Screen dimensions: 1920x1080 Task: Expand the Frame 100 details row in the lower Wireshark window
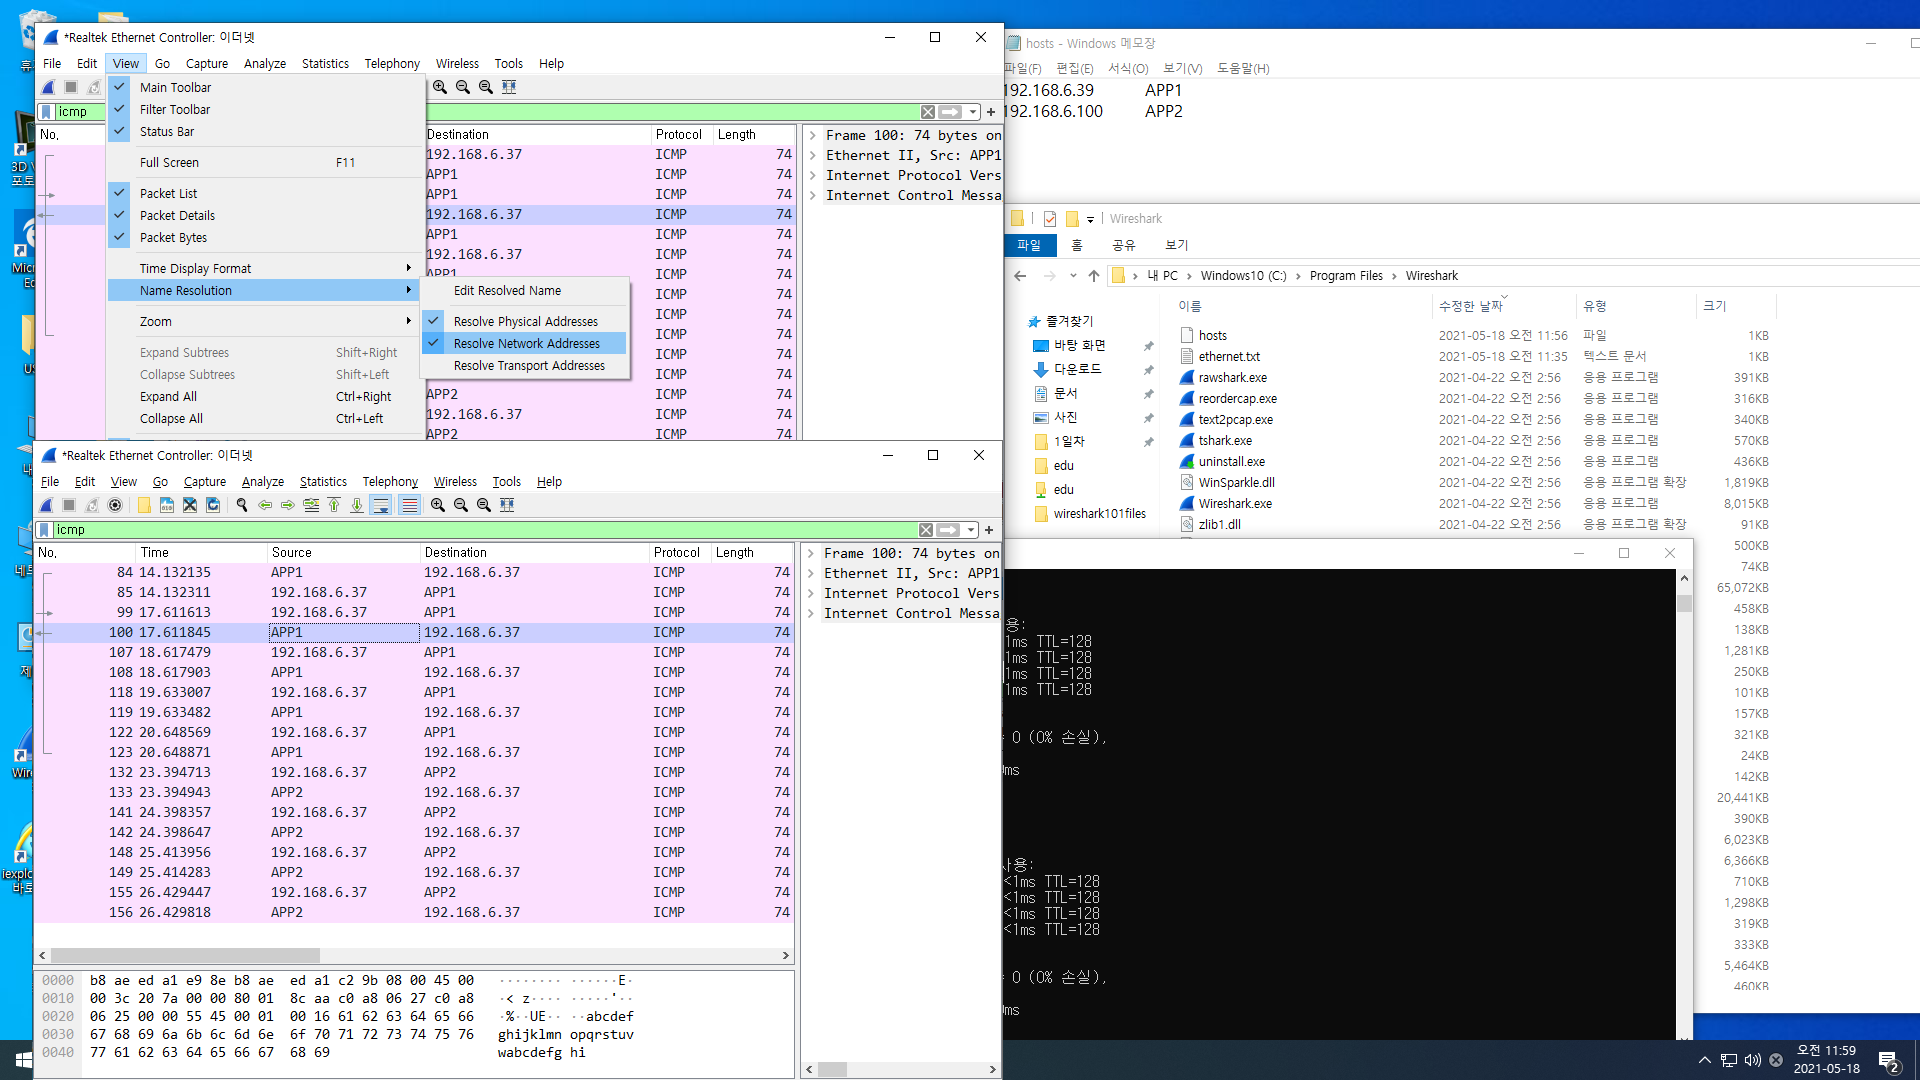point(811,553)
